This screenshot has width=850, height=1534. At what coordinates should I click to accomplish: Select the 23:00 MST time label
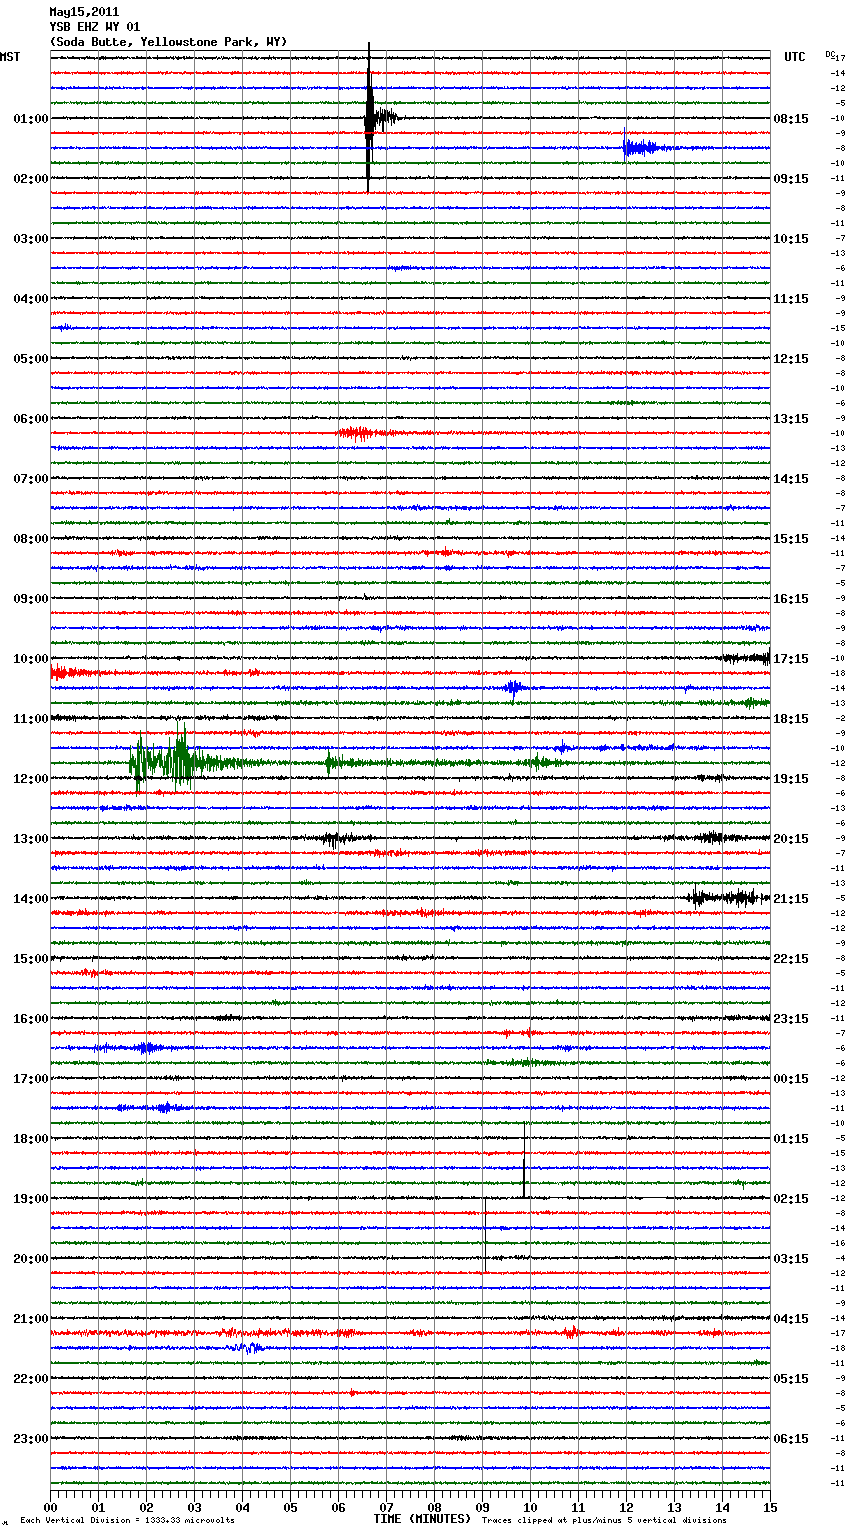point(31,1439)
